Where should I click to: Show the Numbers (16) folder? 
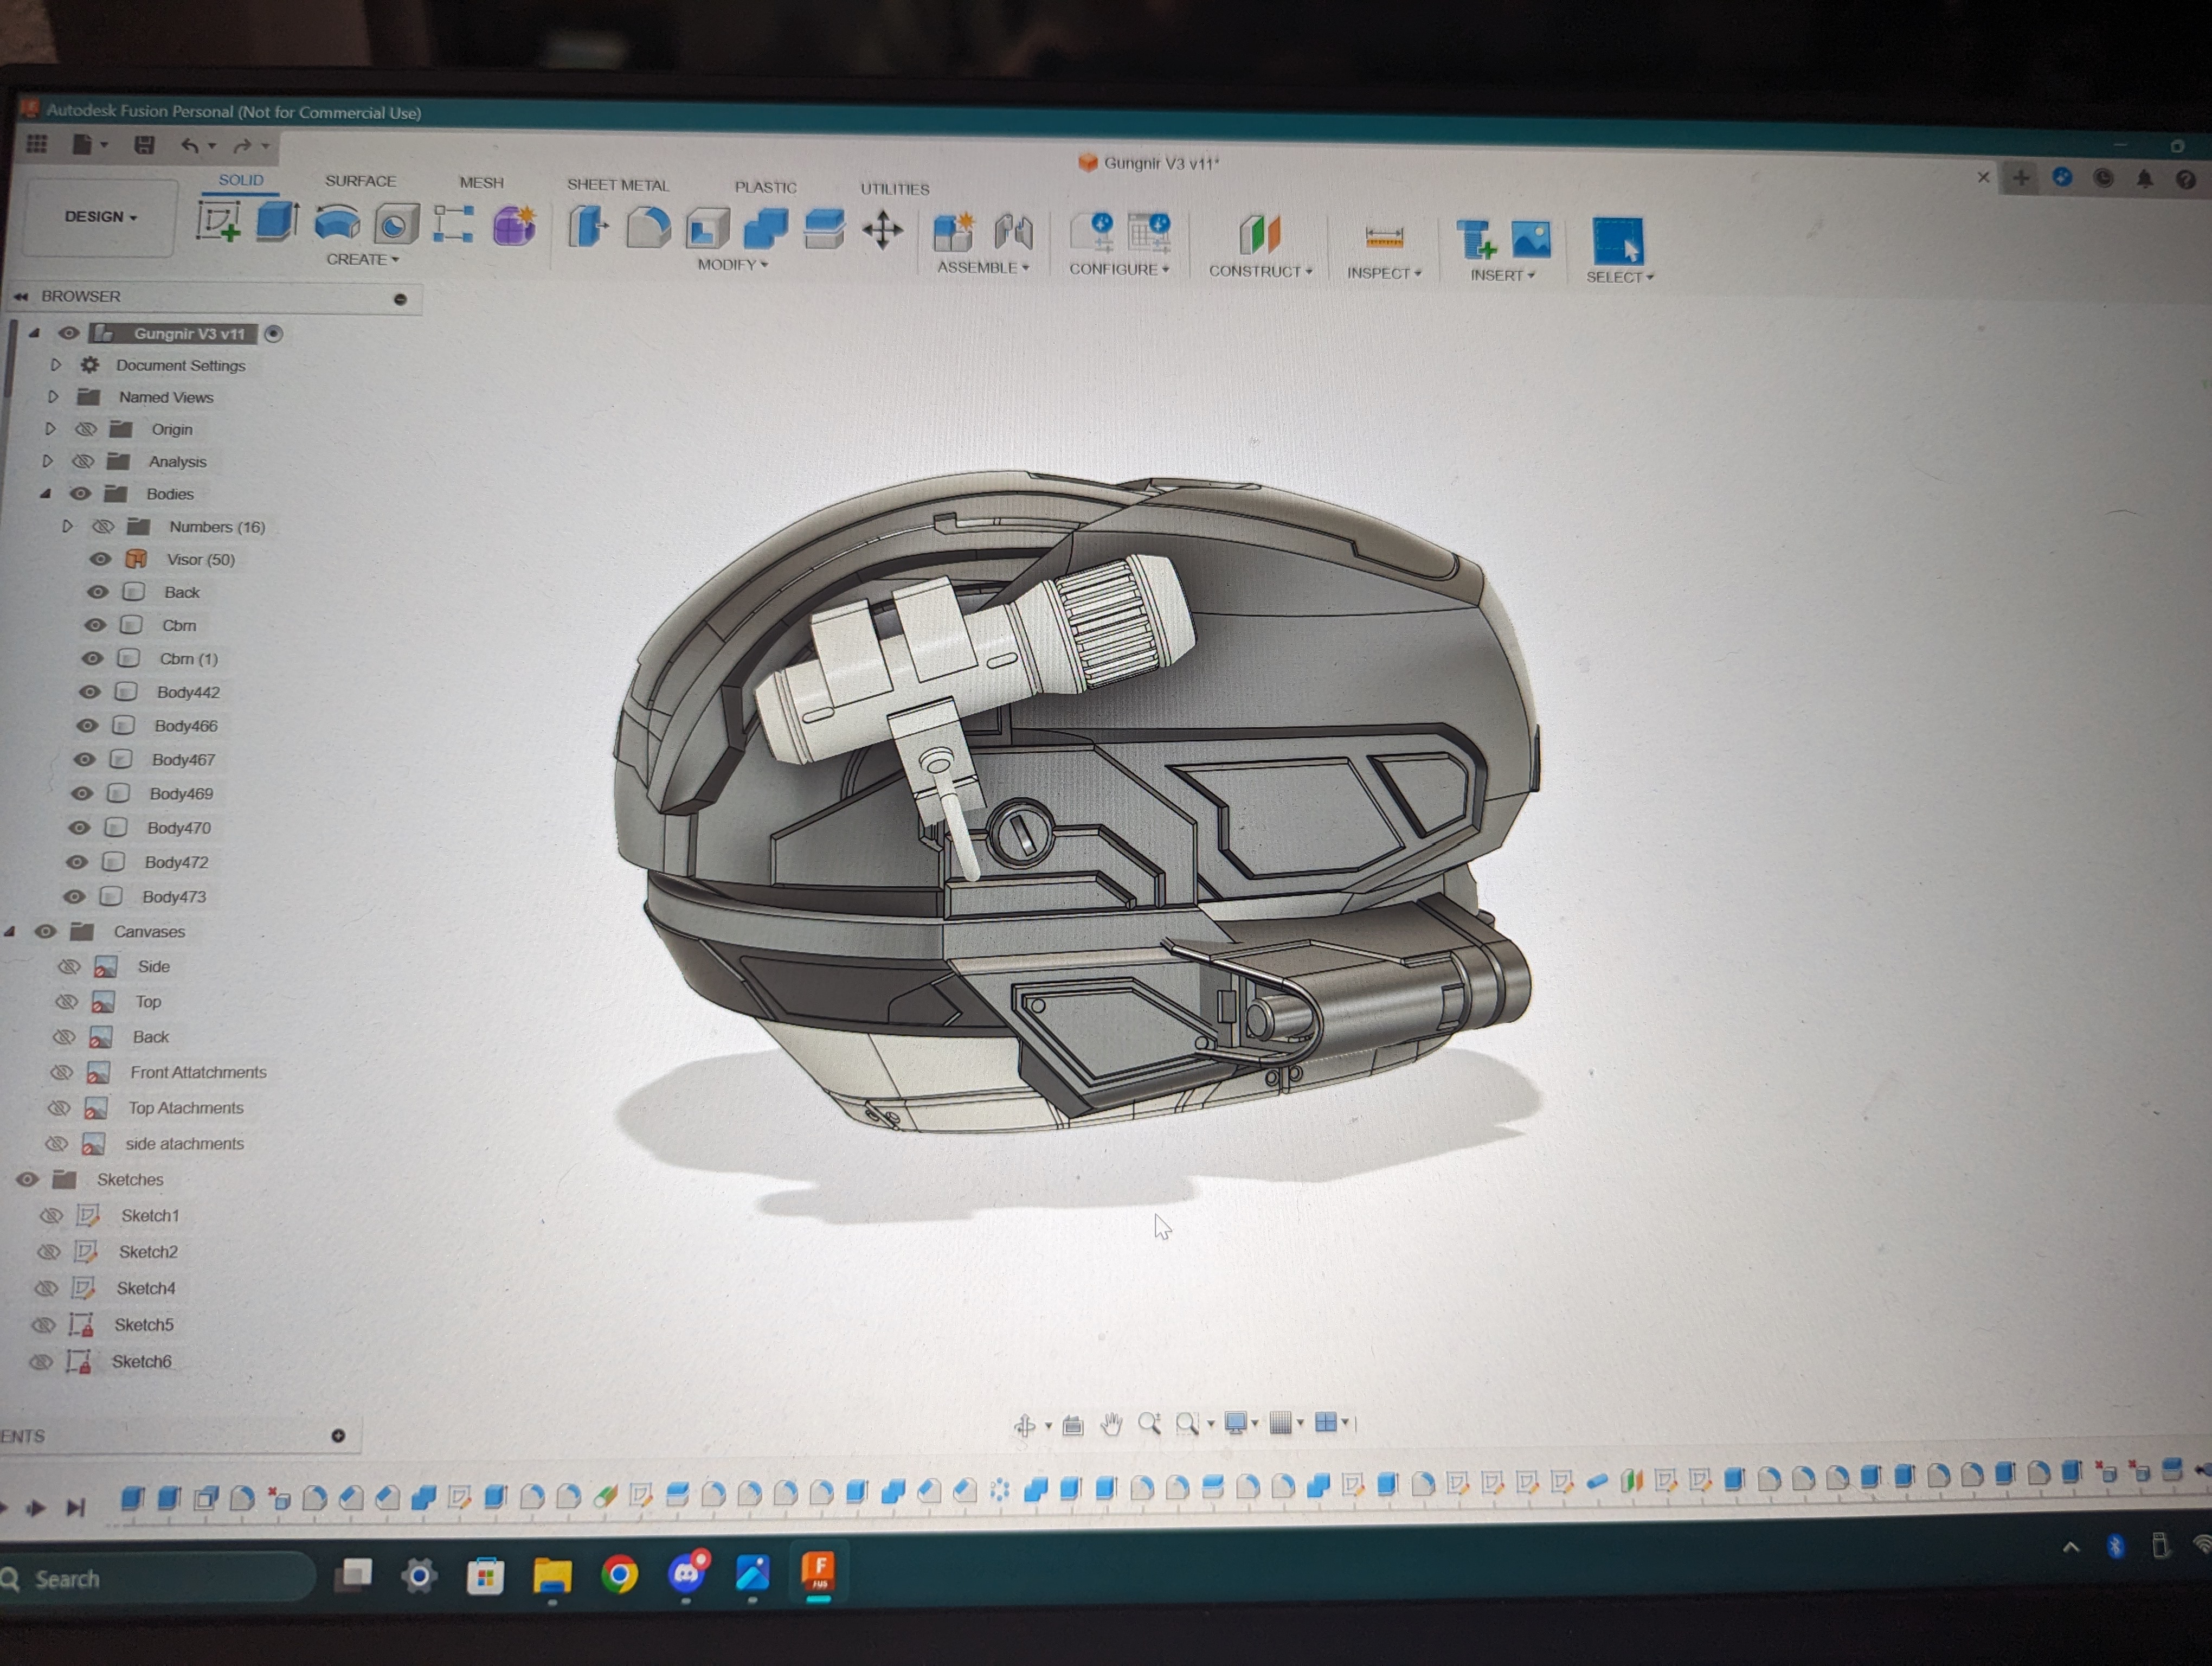click(103, 526)
